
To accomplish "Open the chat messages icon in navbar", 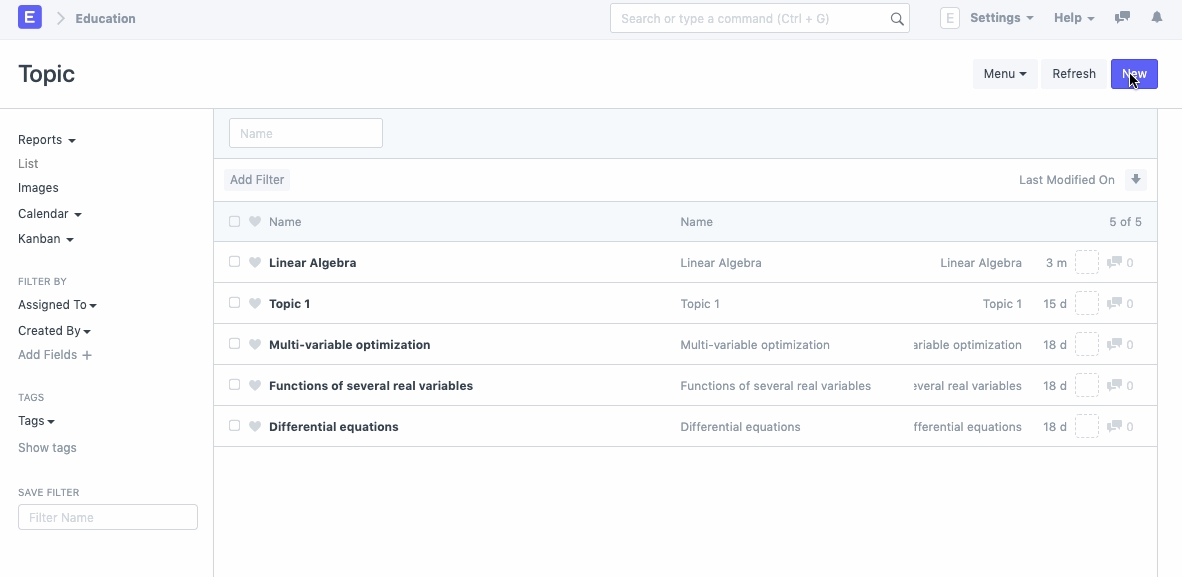I will (x=1122, y=18).
